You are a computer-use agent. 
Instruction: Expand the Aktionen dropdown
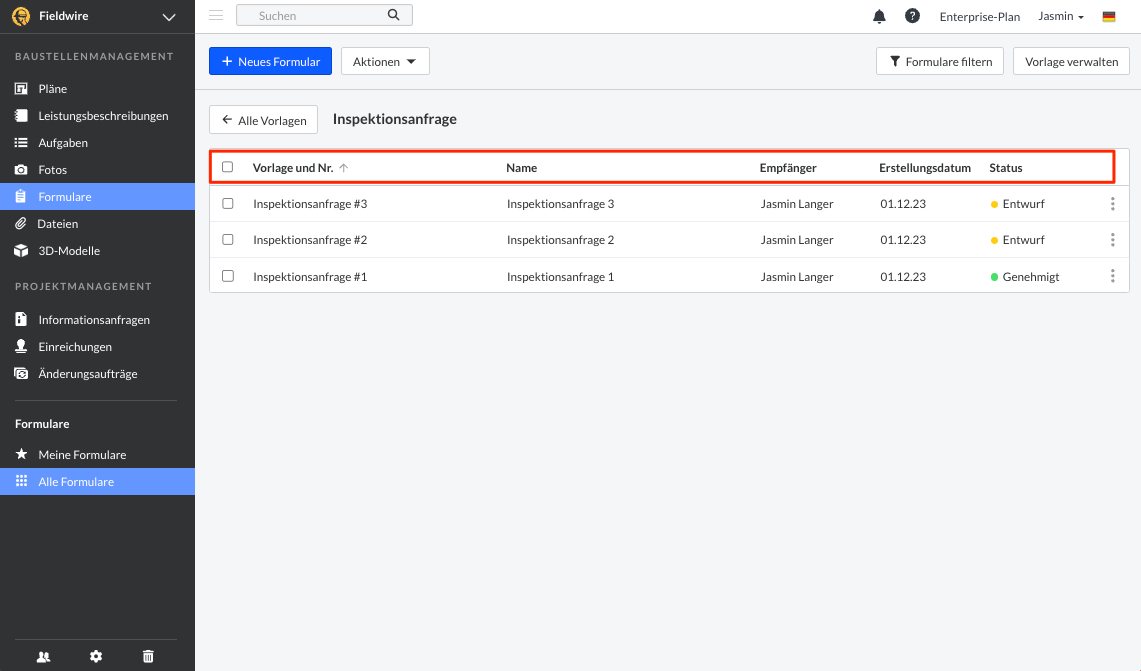point(385,61)
